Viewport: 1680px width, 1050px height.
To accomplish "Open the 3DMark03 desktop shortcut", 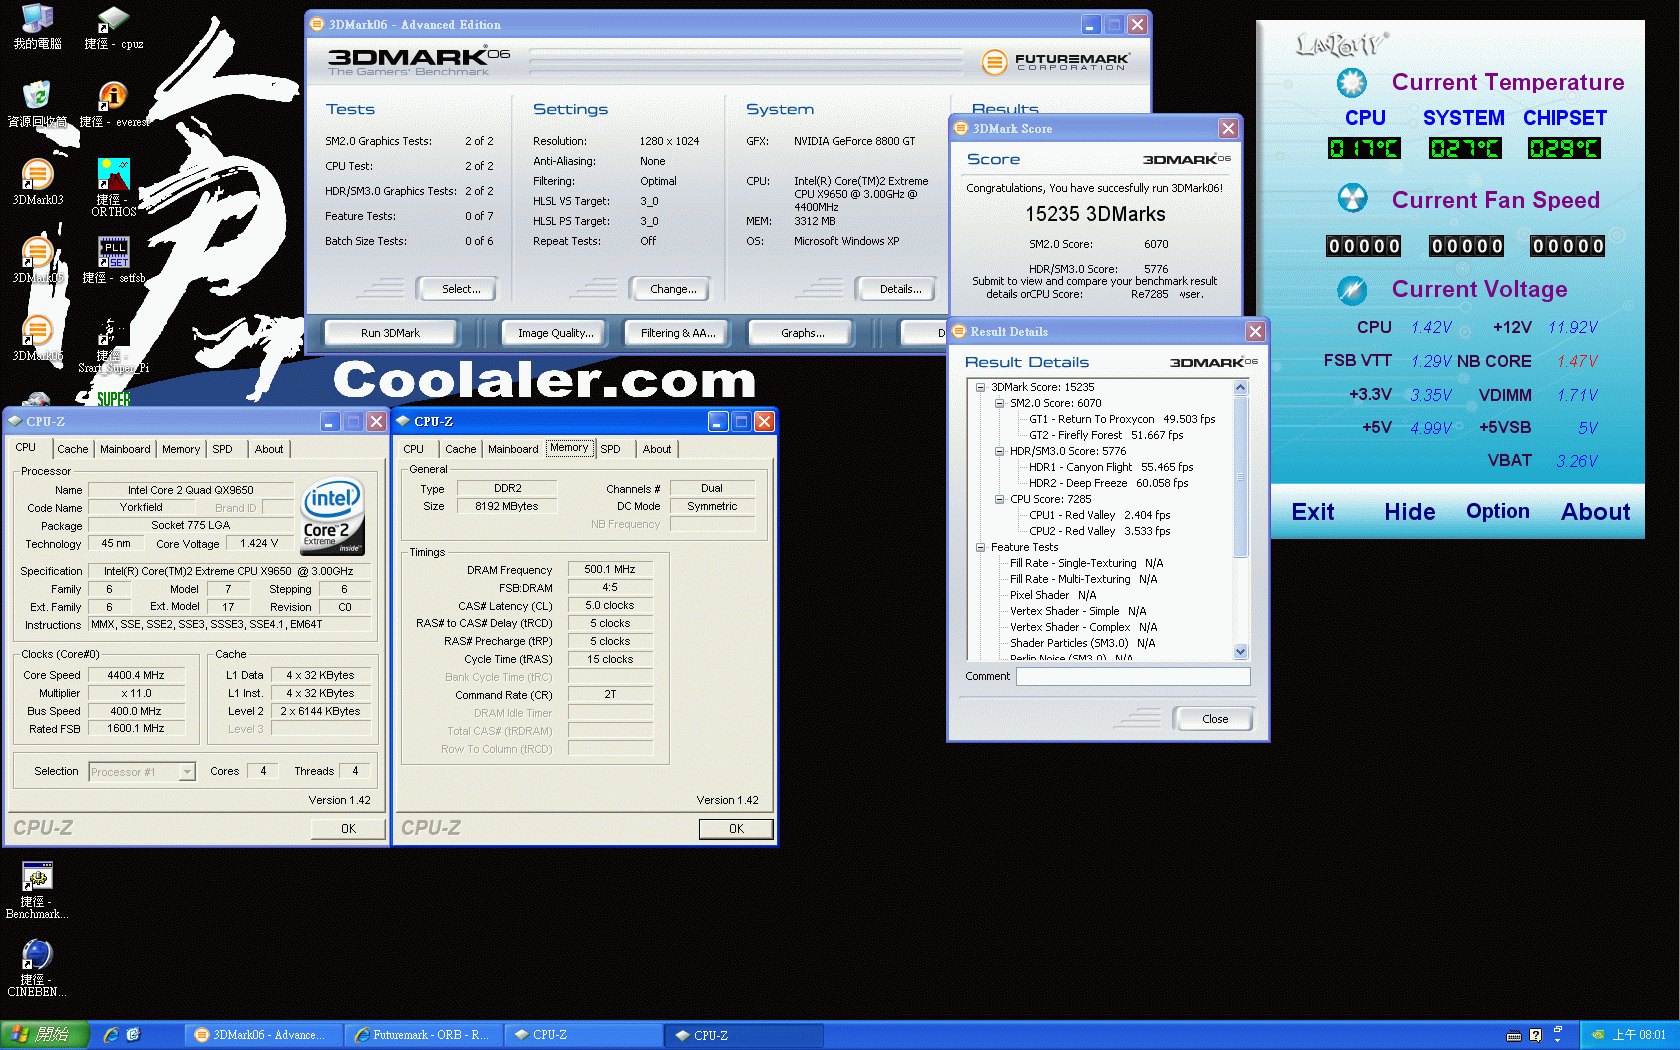I will point(38,182).
